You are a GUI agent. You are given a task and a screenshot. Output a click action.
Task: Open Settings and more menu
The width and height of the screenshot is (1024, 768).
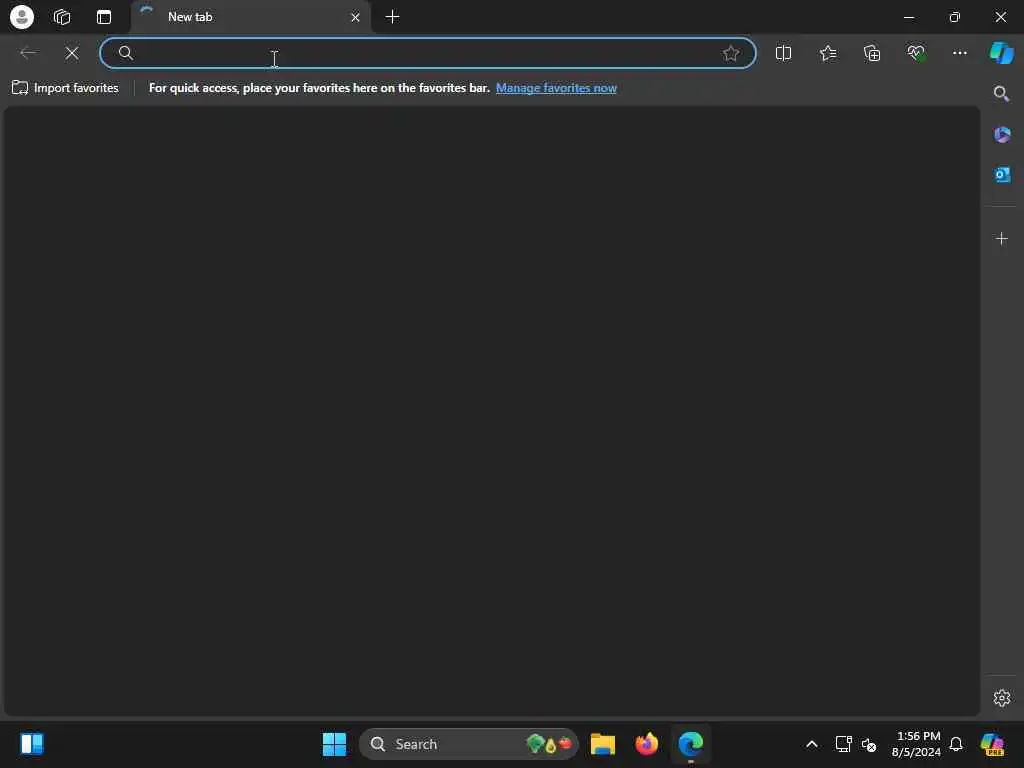click(959, 53)
